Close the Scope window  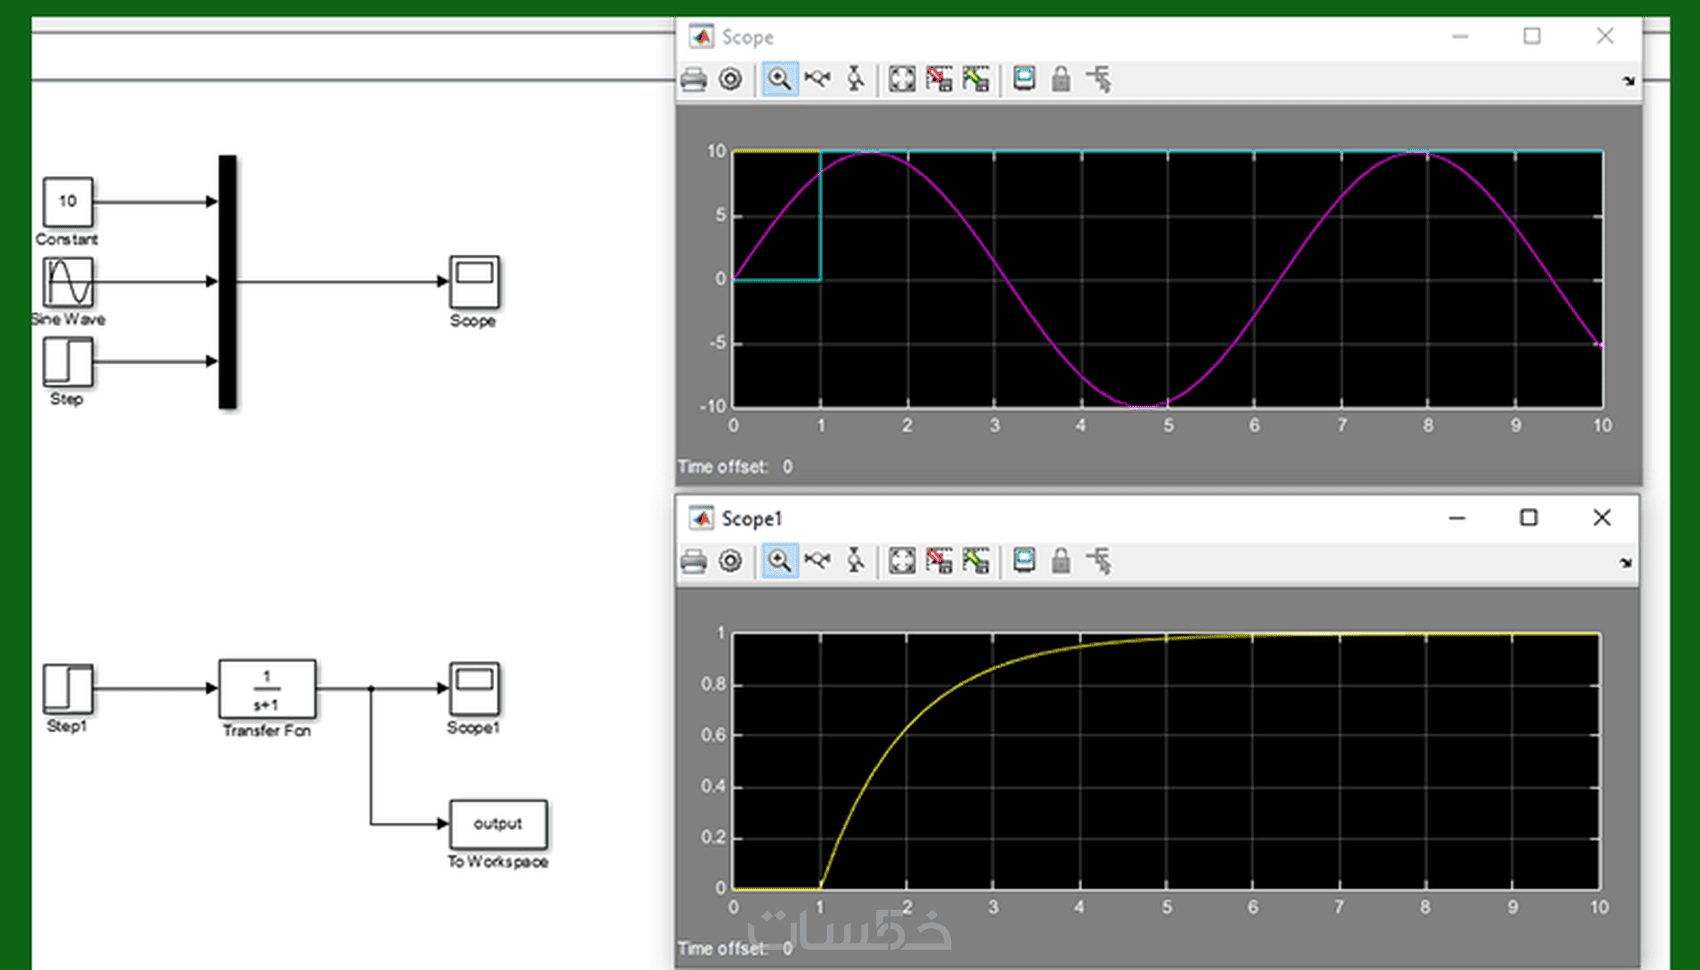click(x=1605, y=36)
